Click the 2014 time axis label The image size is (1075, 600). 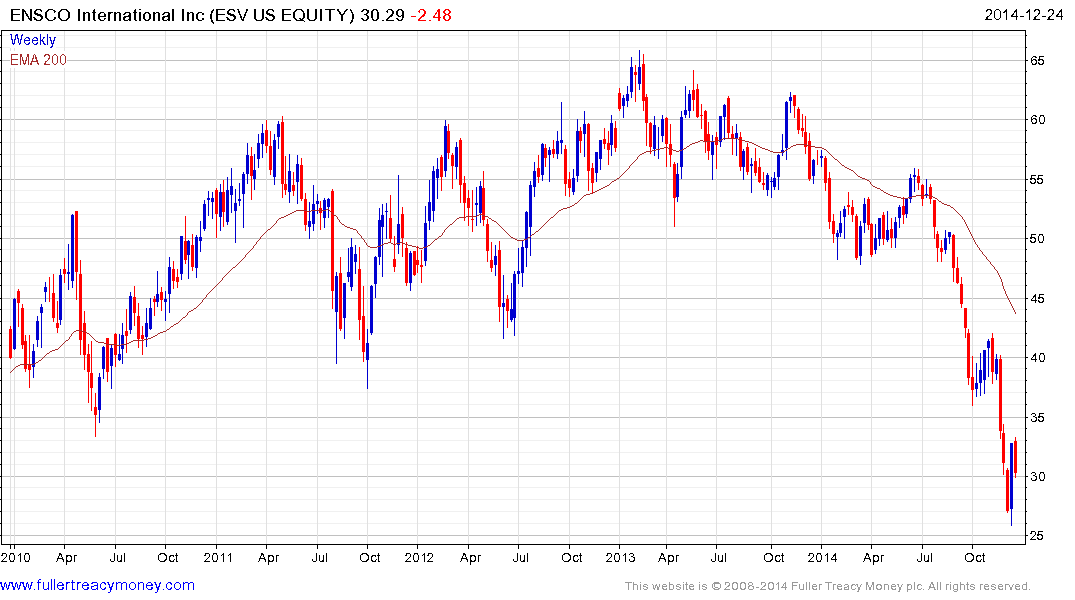(822, 557)
